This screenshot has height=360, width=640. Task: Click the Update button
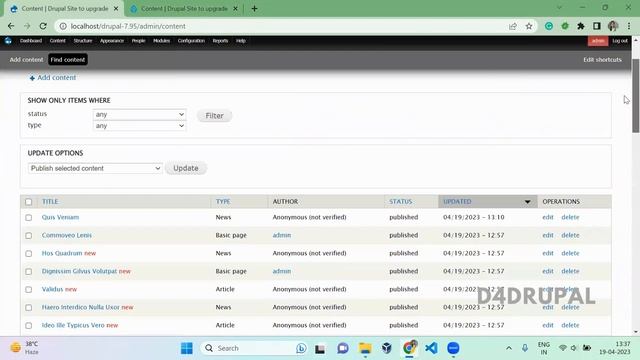click(186, 168)
